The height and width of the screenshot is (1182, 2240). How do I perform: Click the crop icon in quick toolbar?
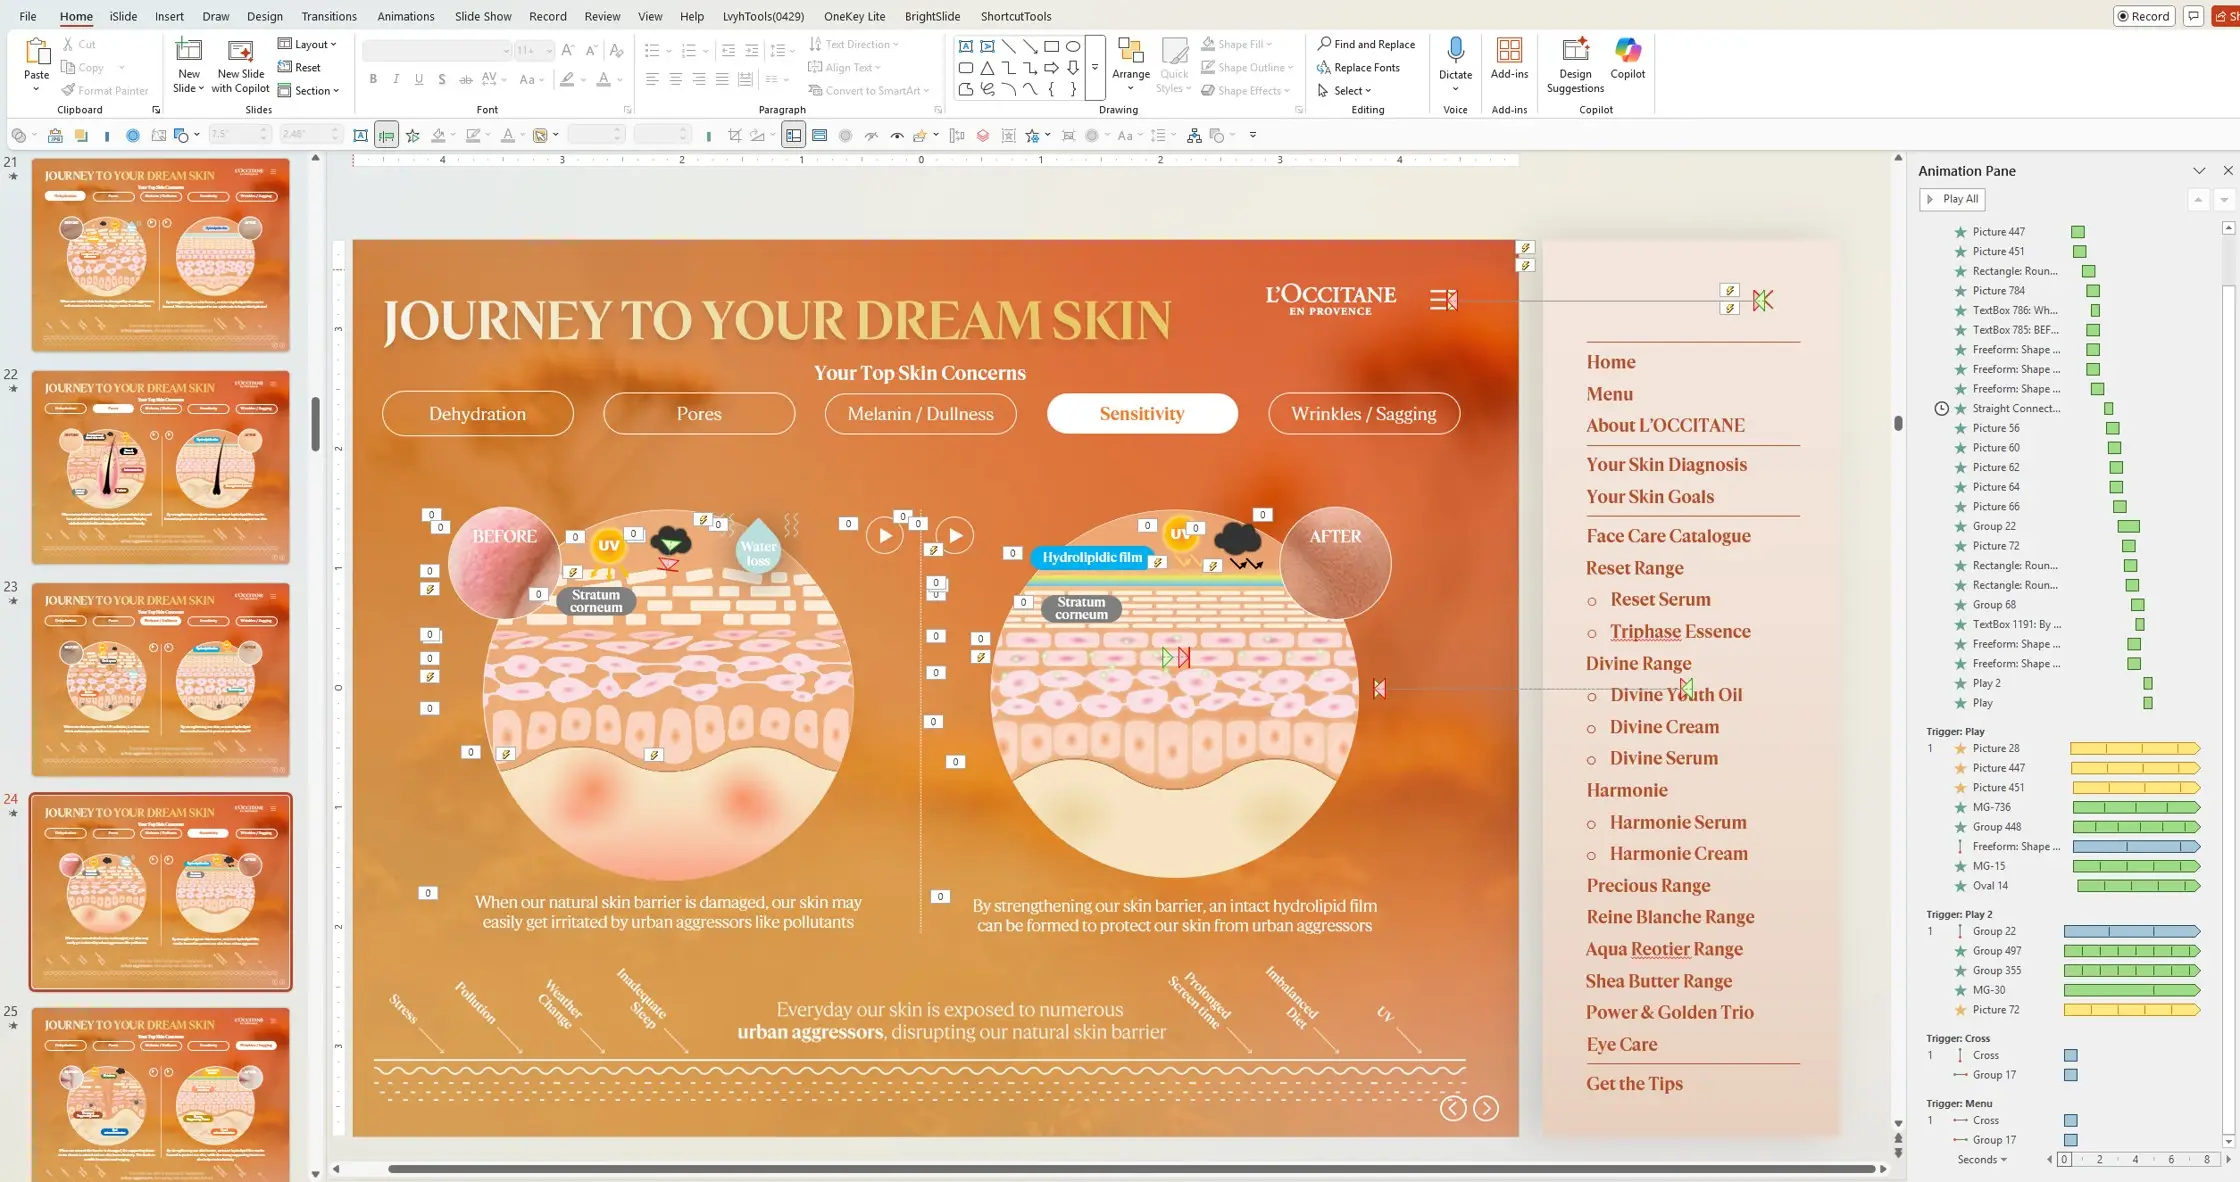(x=735, y=135)
